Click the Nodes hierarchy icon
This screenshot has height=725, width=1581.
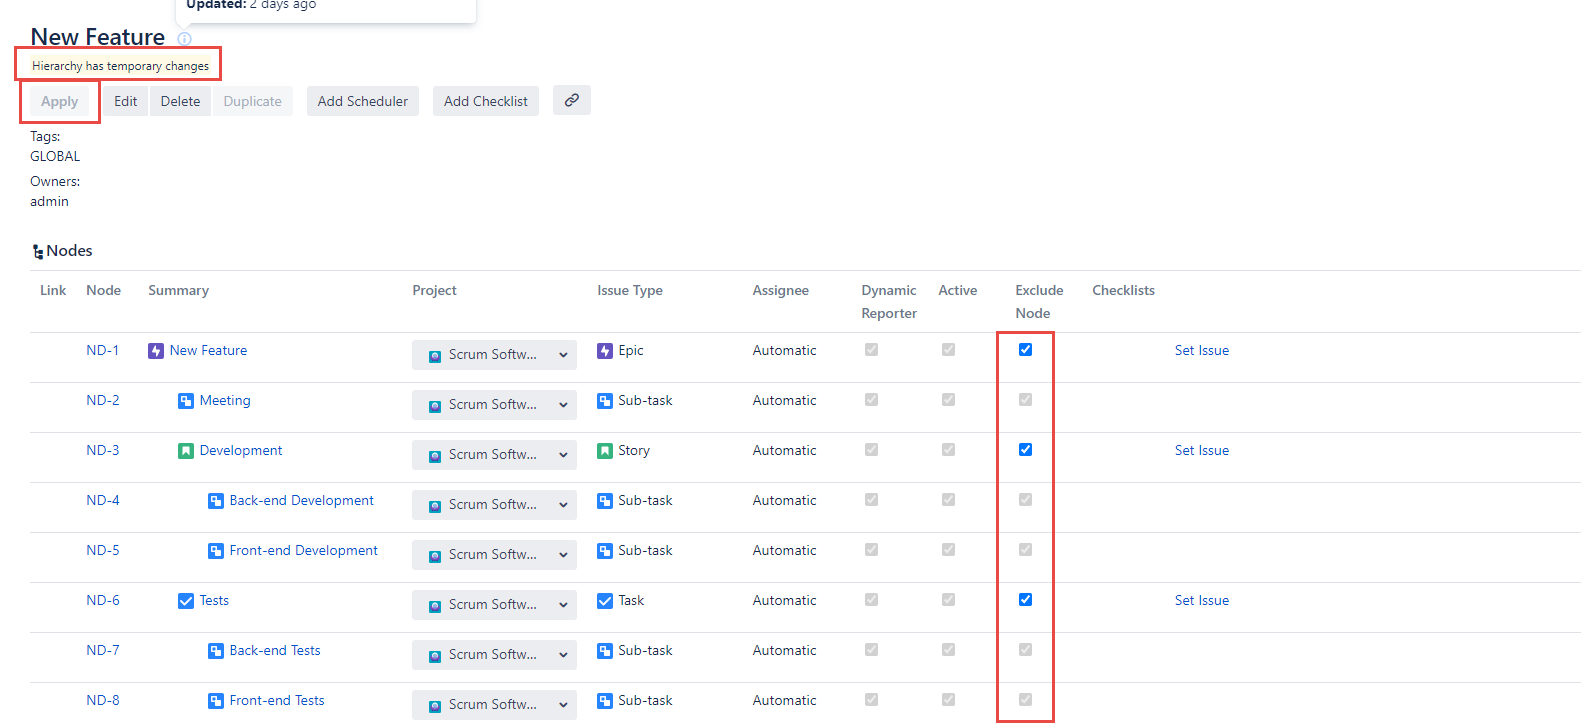point(38,252)
